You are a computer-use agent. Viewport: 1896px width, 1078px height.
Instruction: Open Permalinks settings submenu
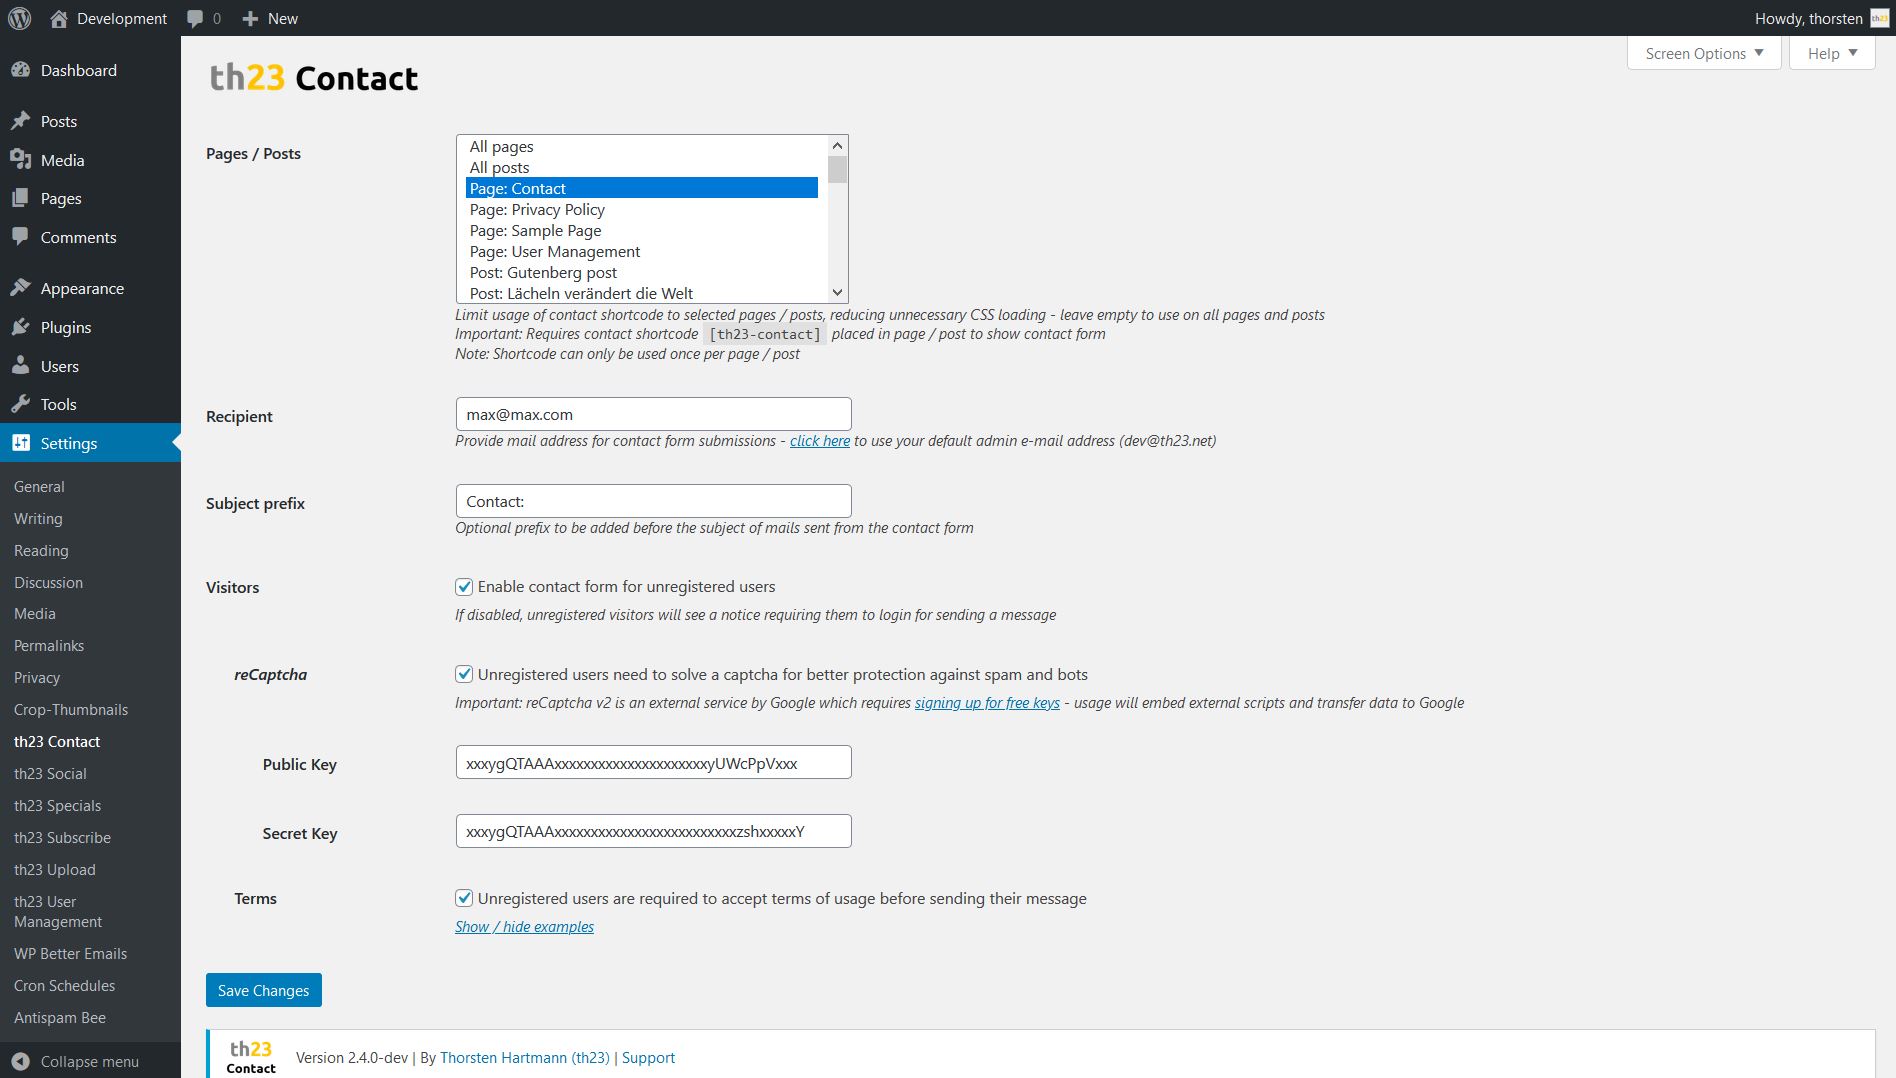click(49, 646)
